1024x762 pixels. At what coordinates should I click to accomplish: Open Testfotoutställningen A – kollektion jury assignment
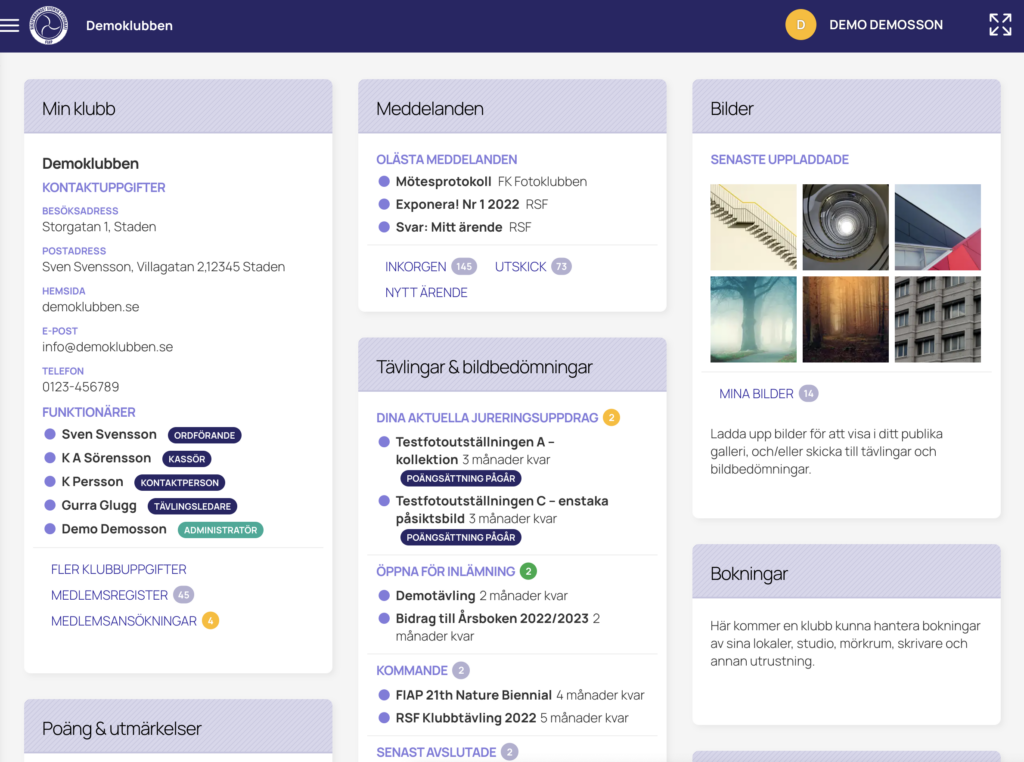tap(475, 451)
